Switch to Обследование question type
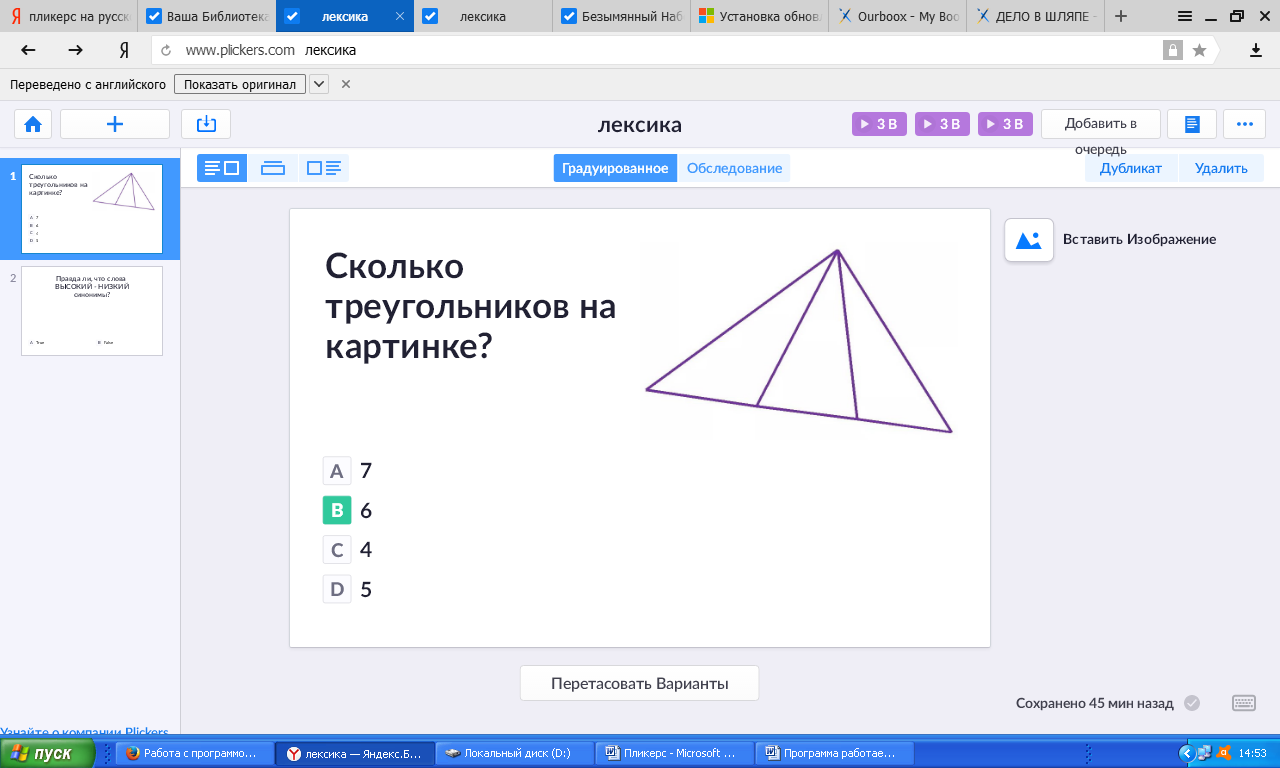Viewport: 1280px width, 768px height. pos(734,168)
